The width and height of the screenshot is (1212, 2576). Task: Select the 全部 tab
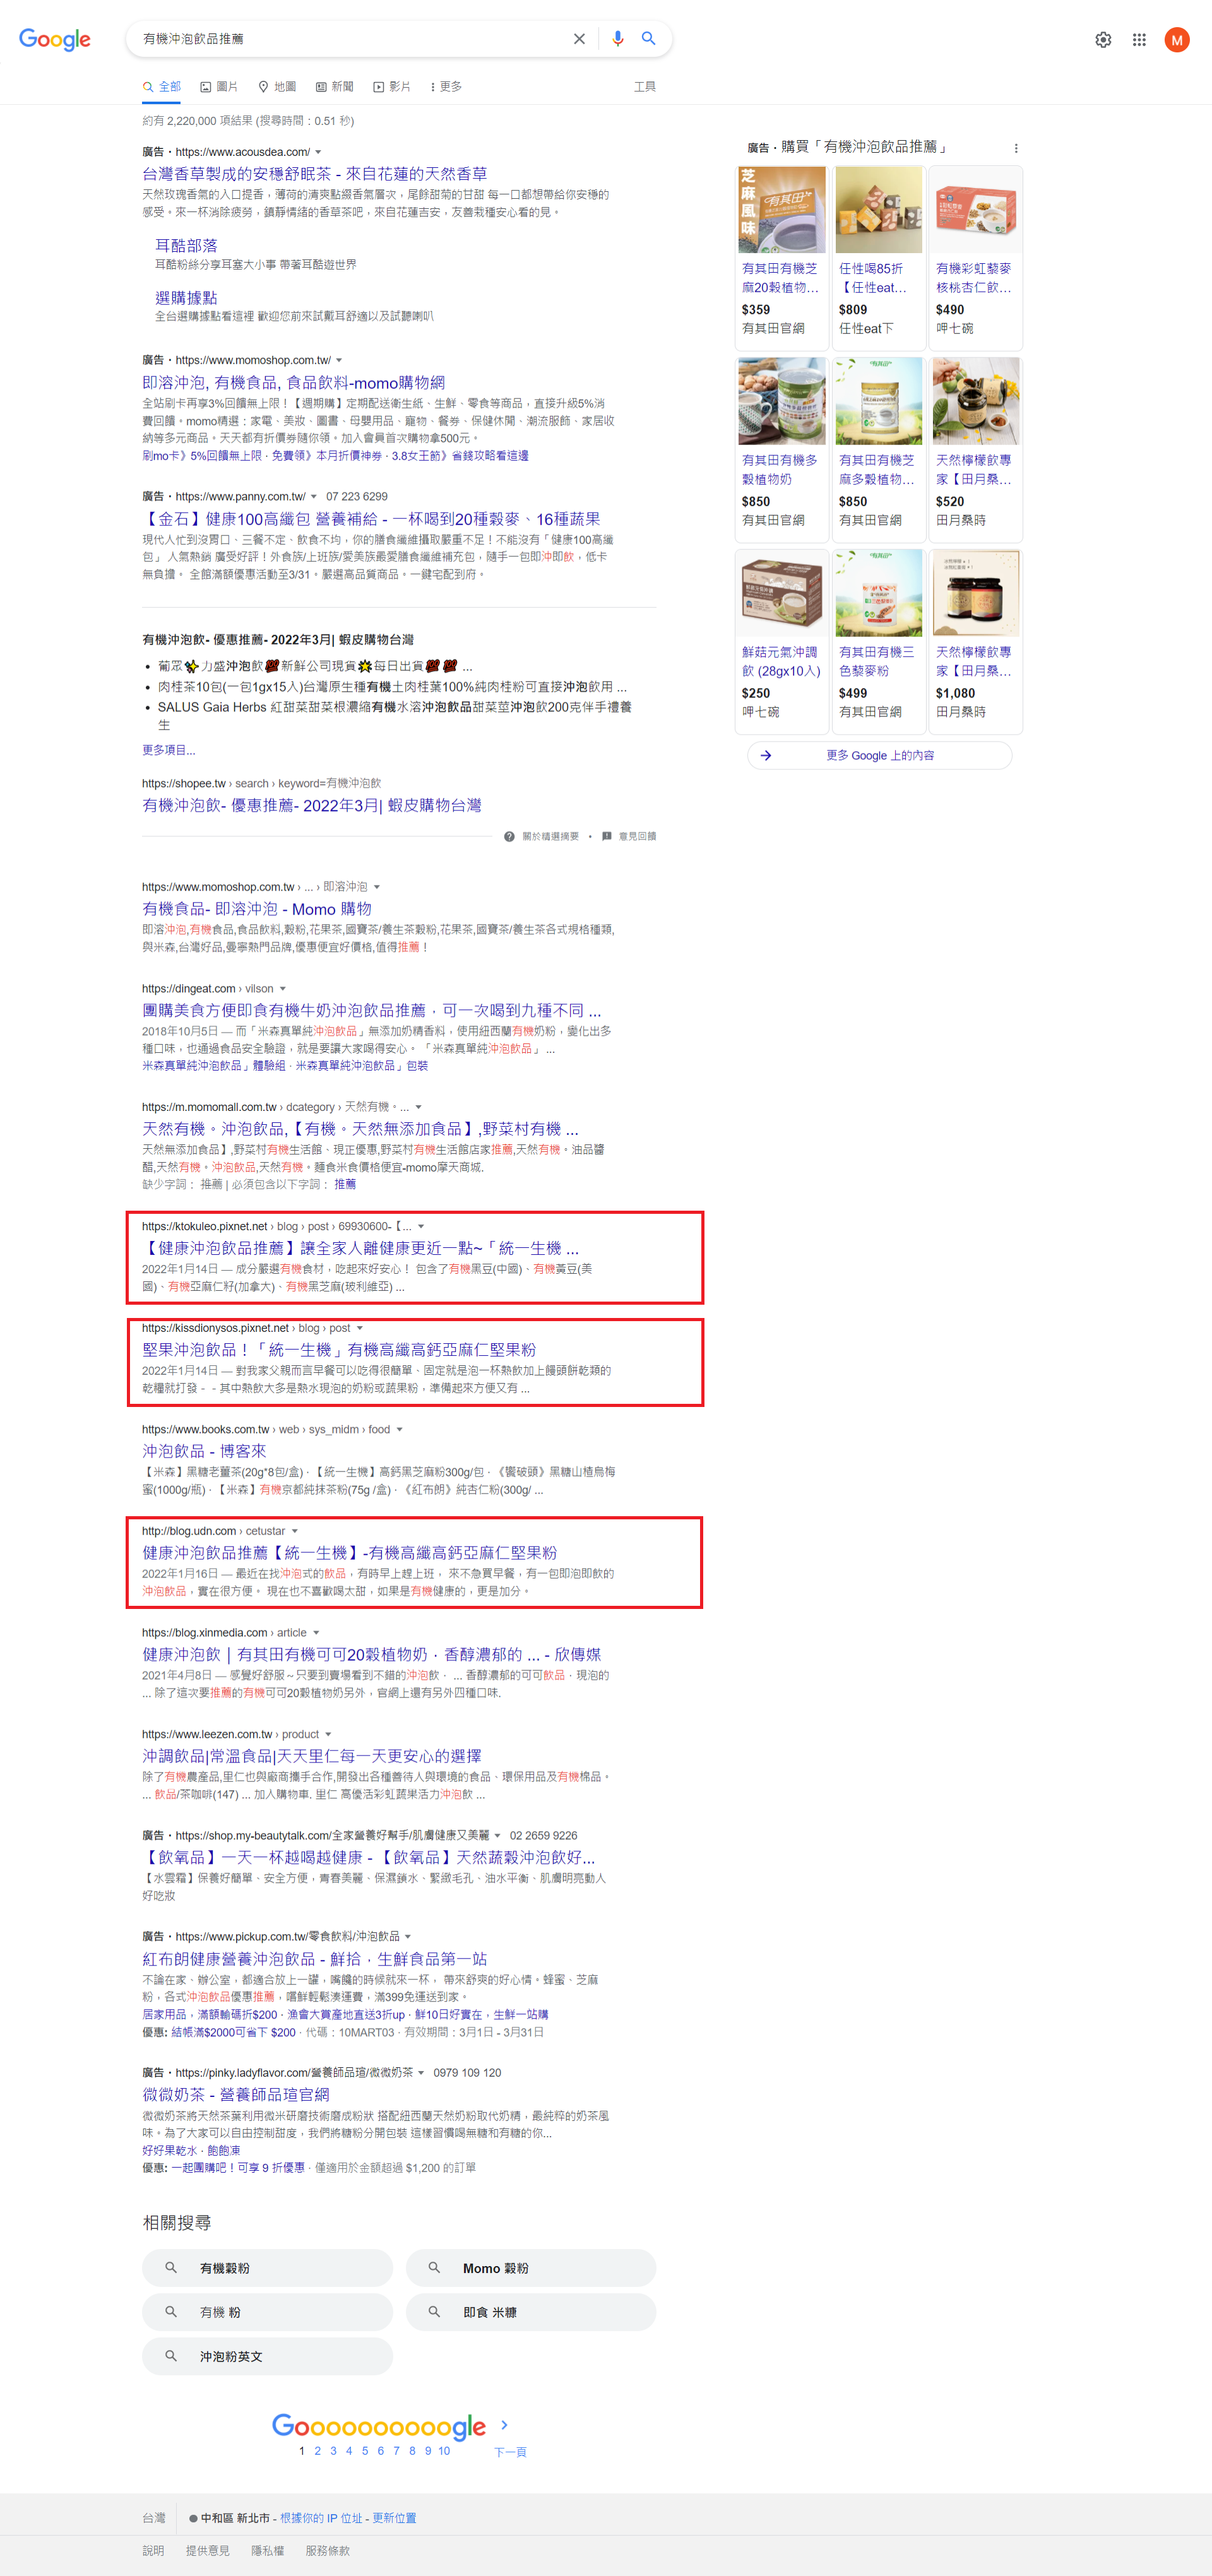click(161, 87)
